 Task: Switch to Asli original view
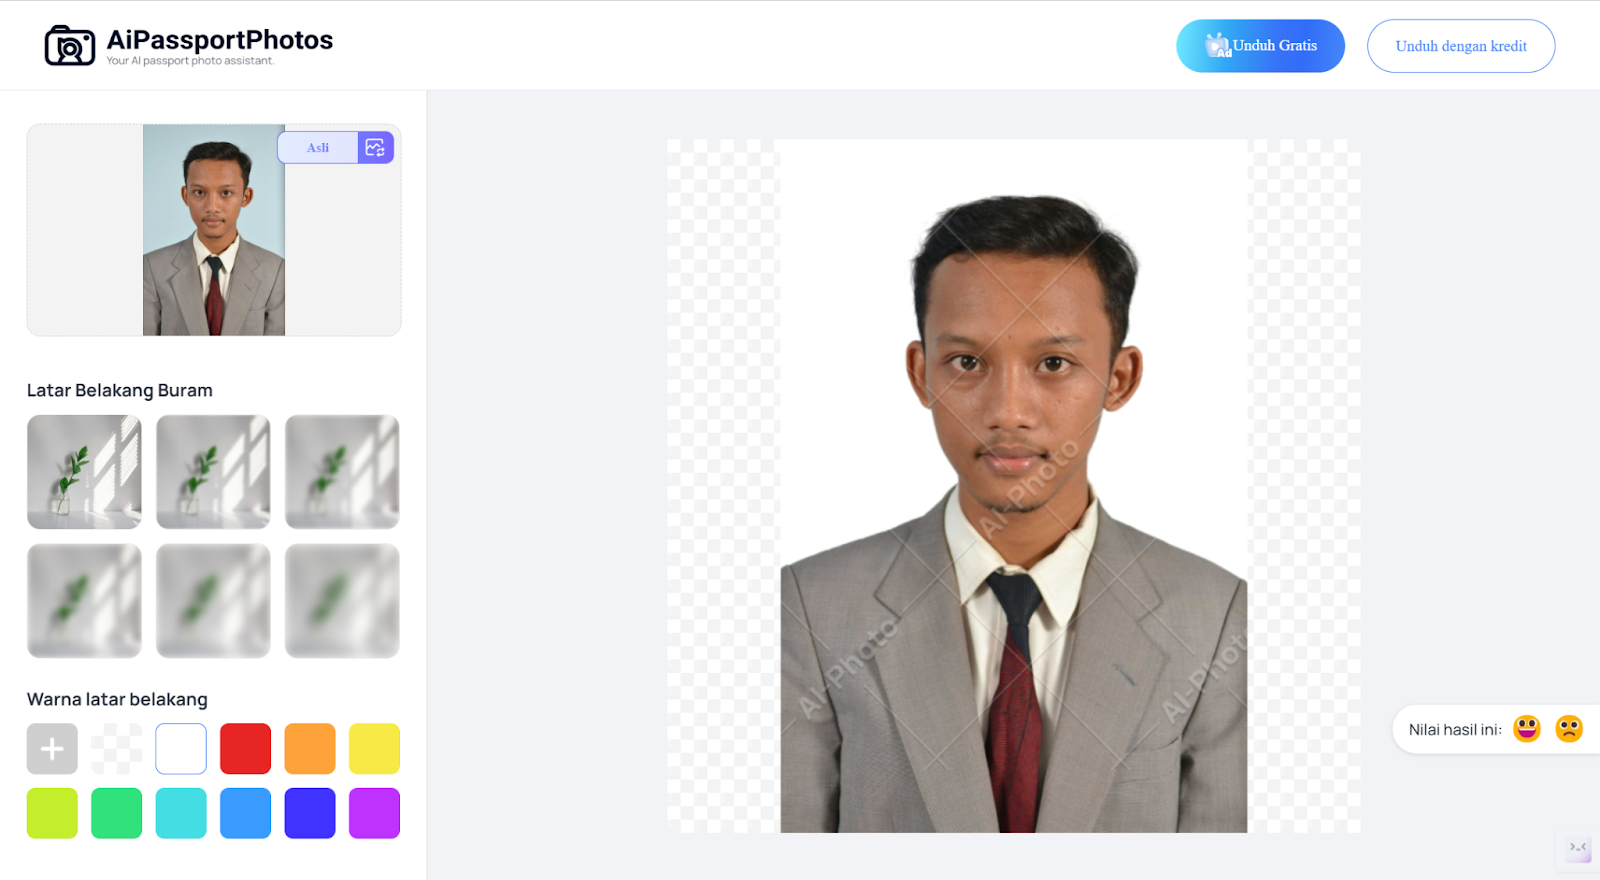pos(318,148)
